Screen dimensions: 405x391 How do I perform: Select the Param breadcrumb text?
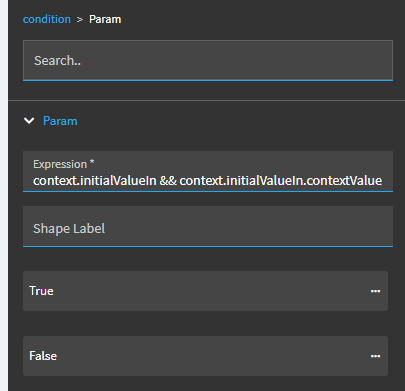pyautogui.click(x=105, y=19)
